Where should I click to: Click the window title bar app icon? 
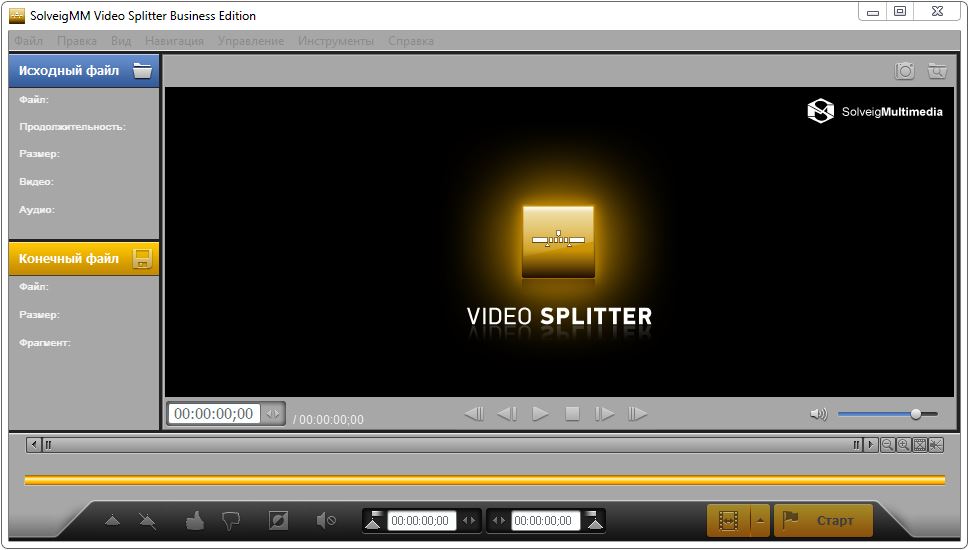point(17,15)
